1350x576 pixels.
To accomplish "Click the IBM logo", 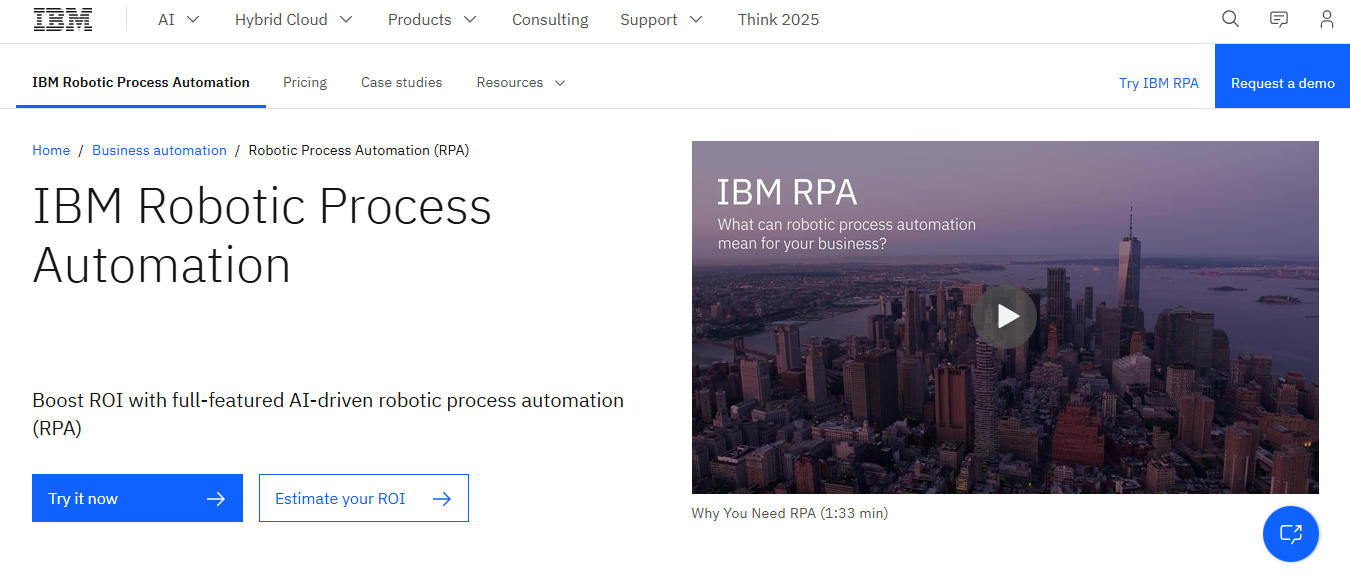I will pyautogui.click(x=63, y=20).
